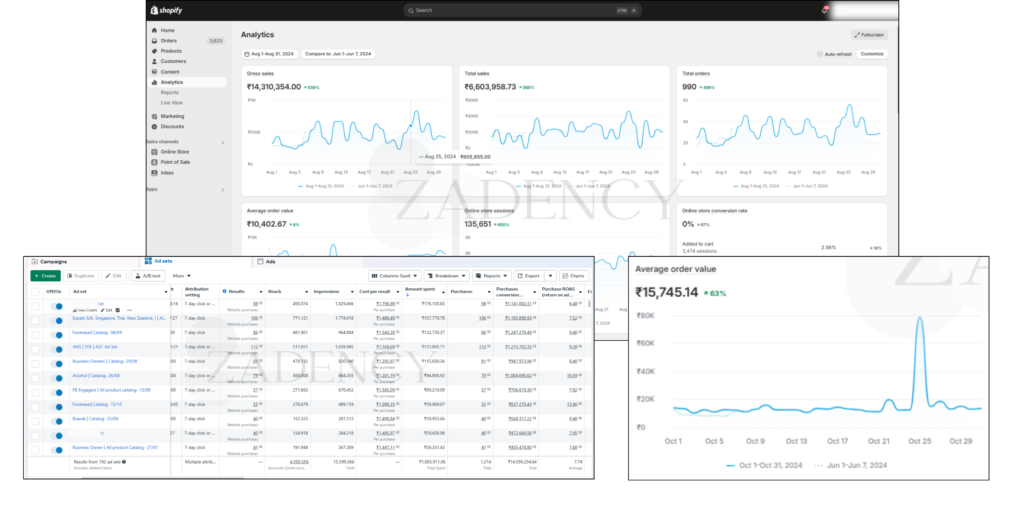The image size is (1024, 512).
Task: Open the Orders section in sidebar
Action: point(168,41)
